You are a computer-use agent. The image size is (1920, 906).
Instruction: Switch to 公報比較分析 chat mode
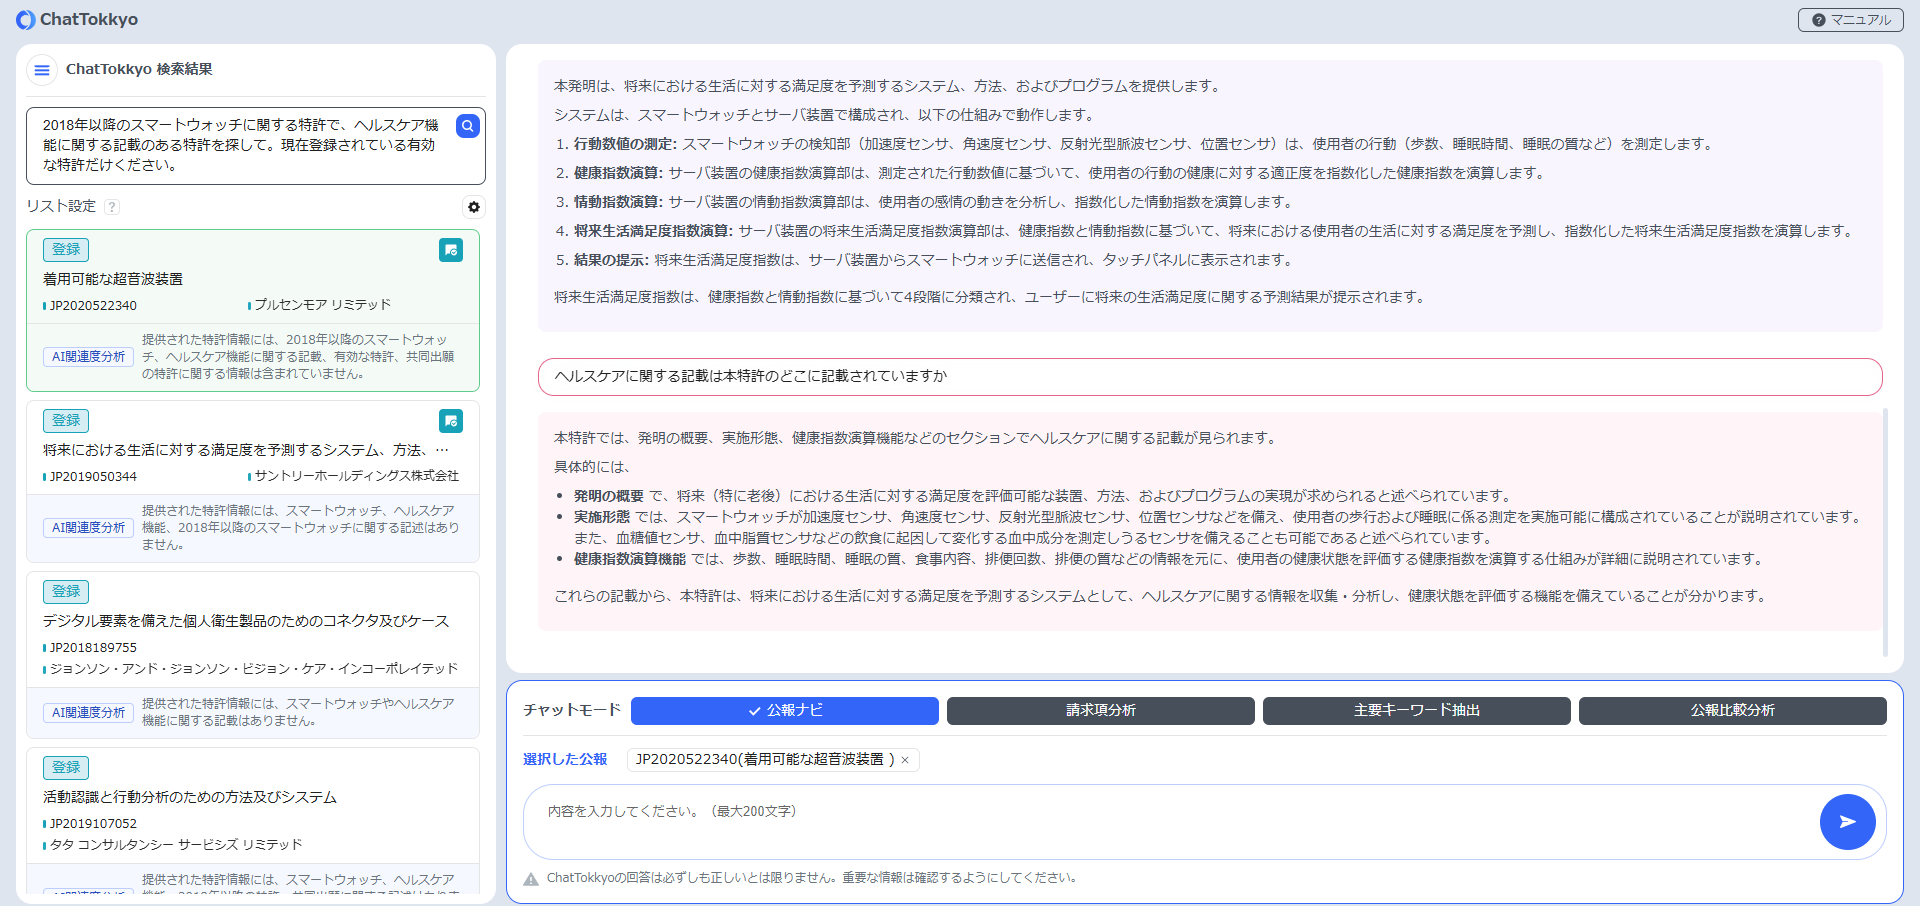pos(1732,711)
